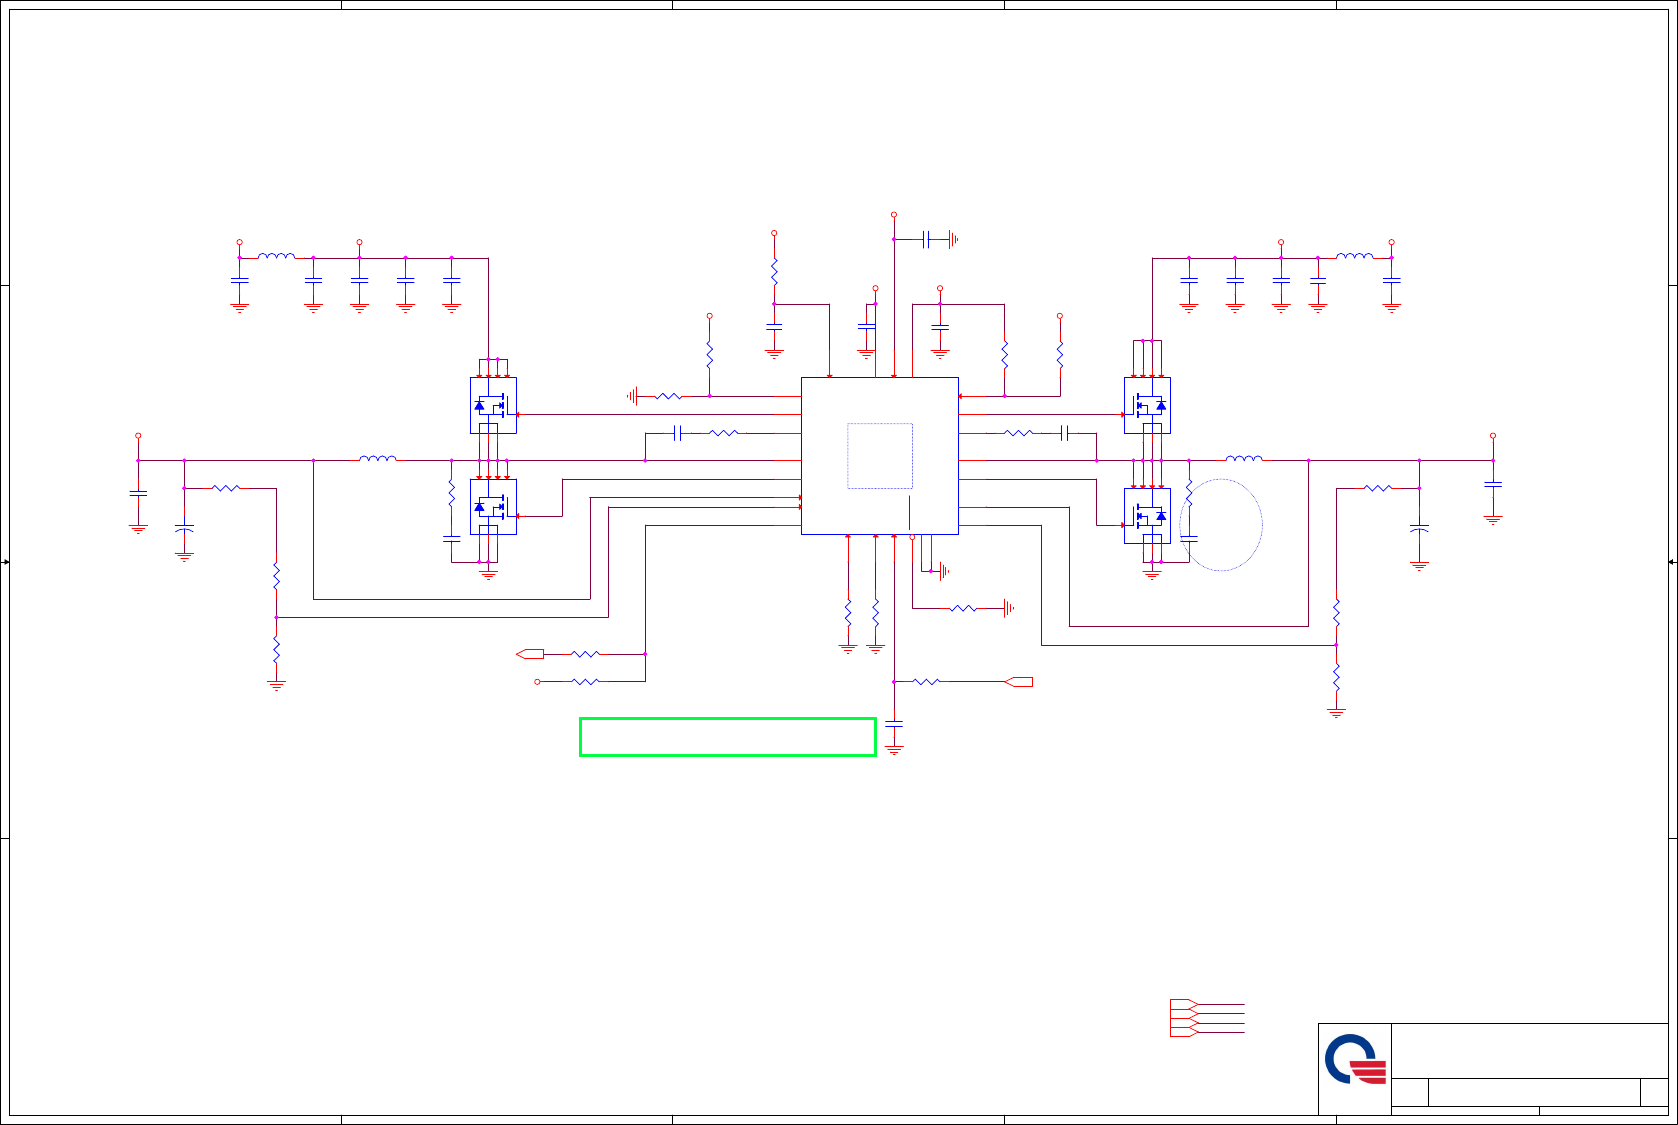Select the off-page connector right of the bottom resistor
Screen dimensions: 1678x1125
[1018, 682]
